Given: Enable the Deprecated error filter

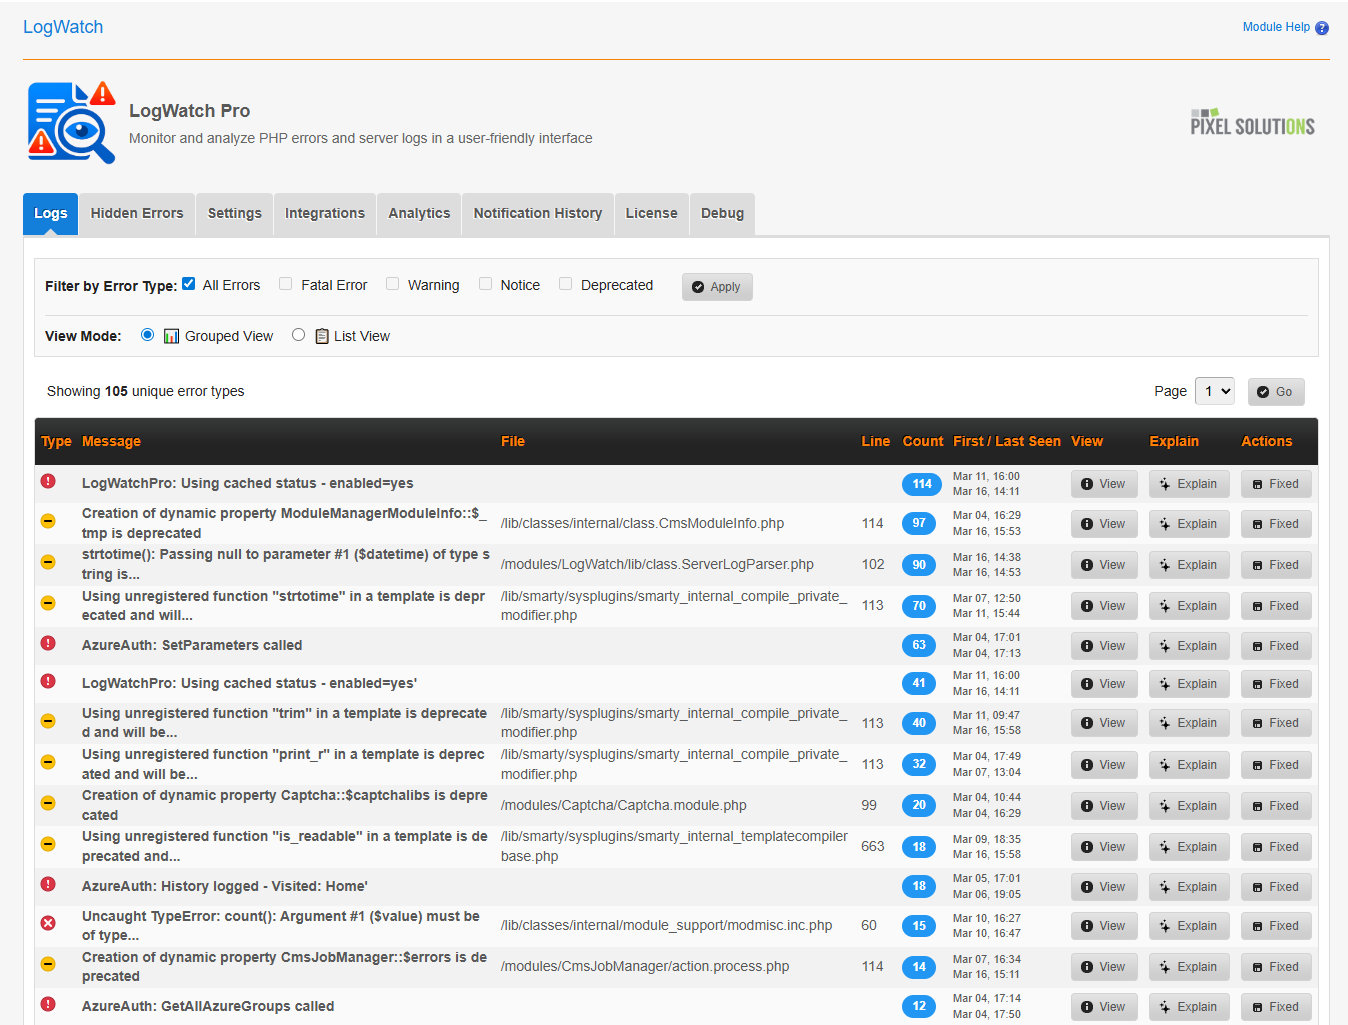Looking at the screenshot, I should (x=565, y=284).
